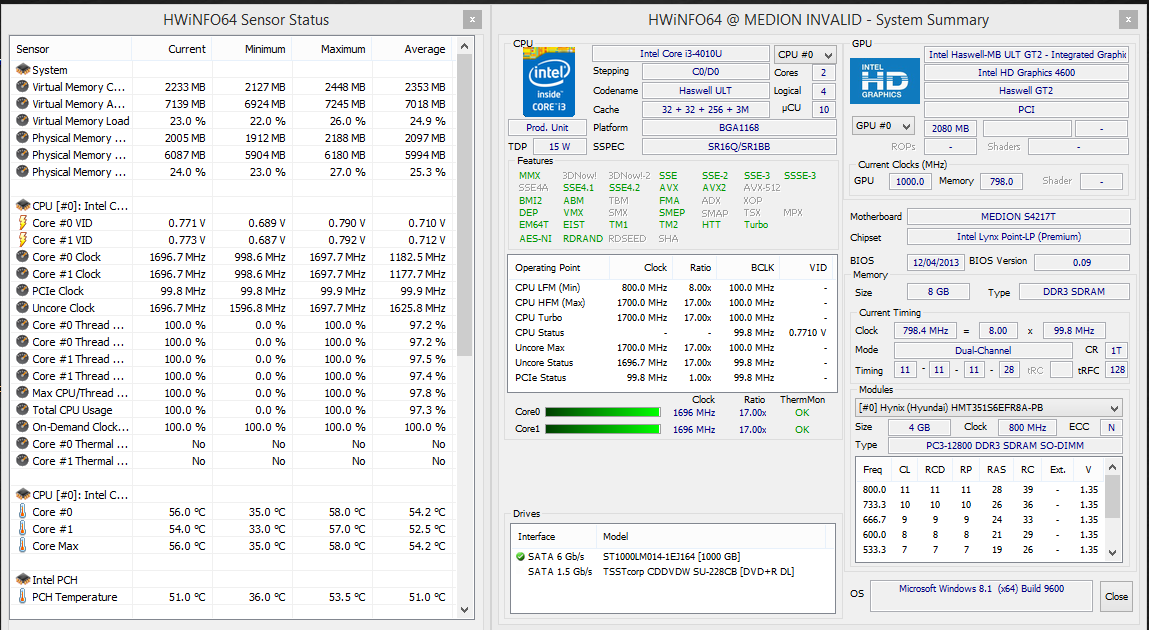This screenshot has width=1149, height=630.
Task: Click the Average column header
Action: point(413,49)
